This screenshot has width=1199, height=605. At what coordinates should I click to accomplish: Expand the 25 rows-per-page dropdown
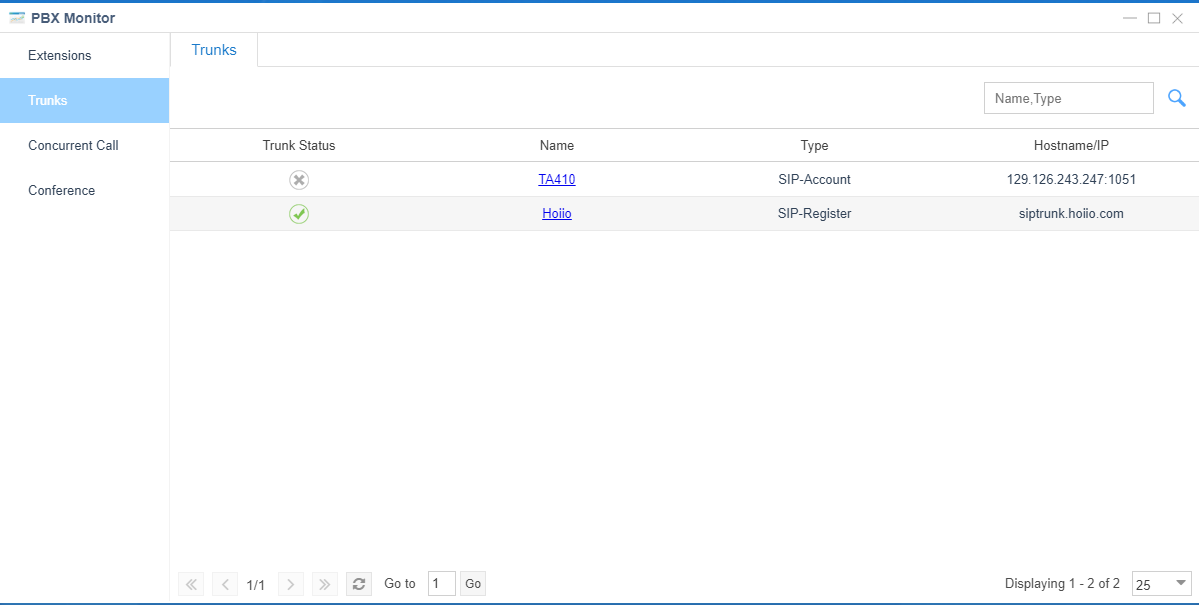click(1162, 584)
